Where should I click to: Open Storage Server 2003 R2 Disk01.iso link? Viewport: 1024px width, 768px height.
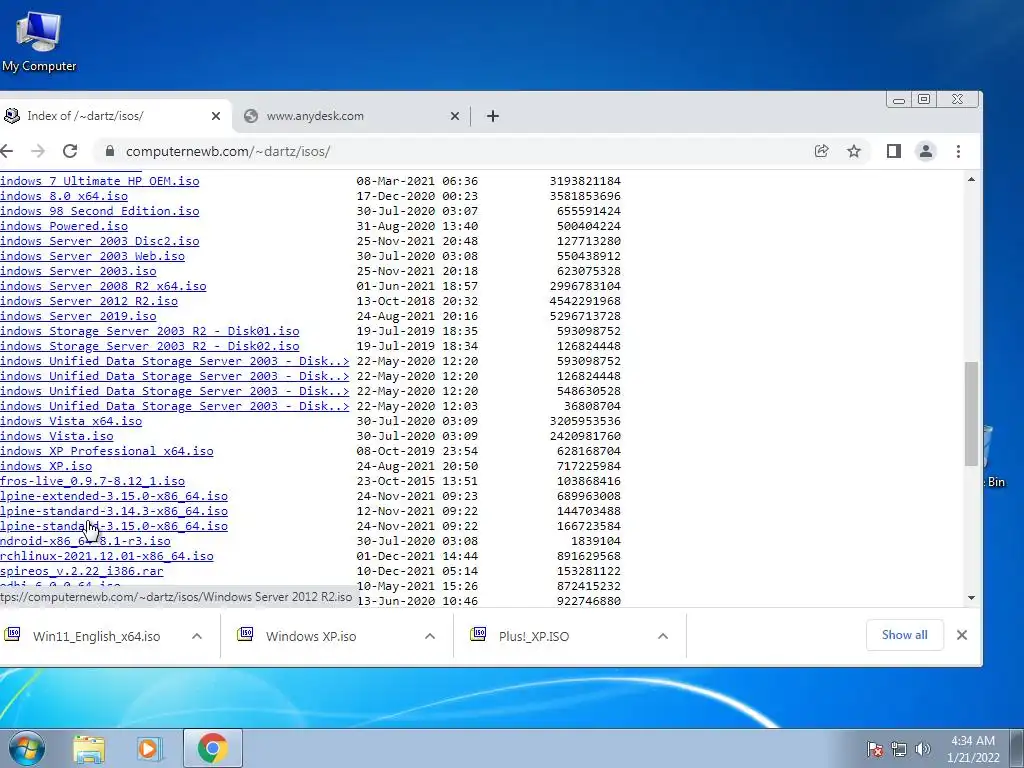point(150,331)
